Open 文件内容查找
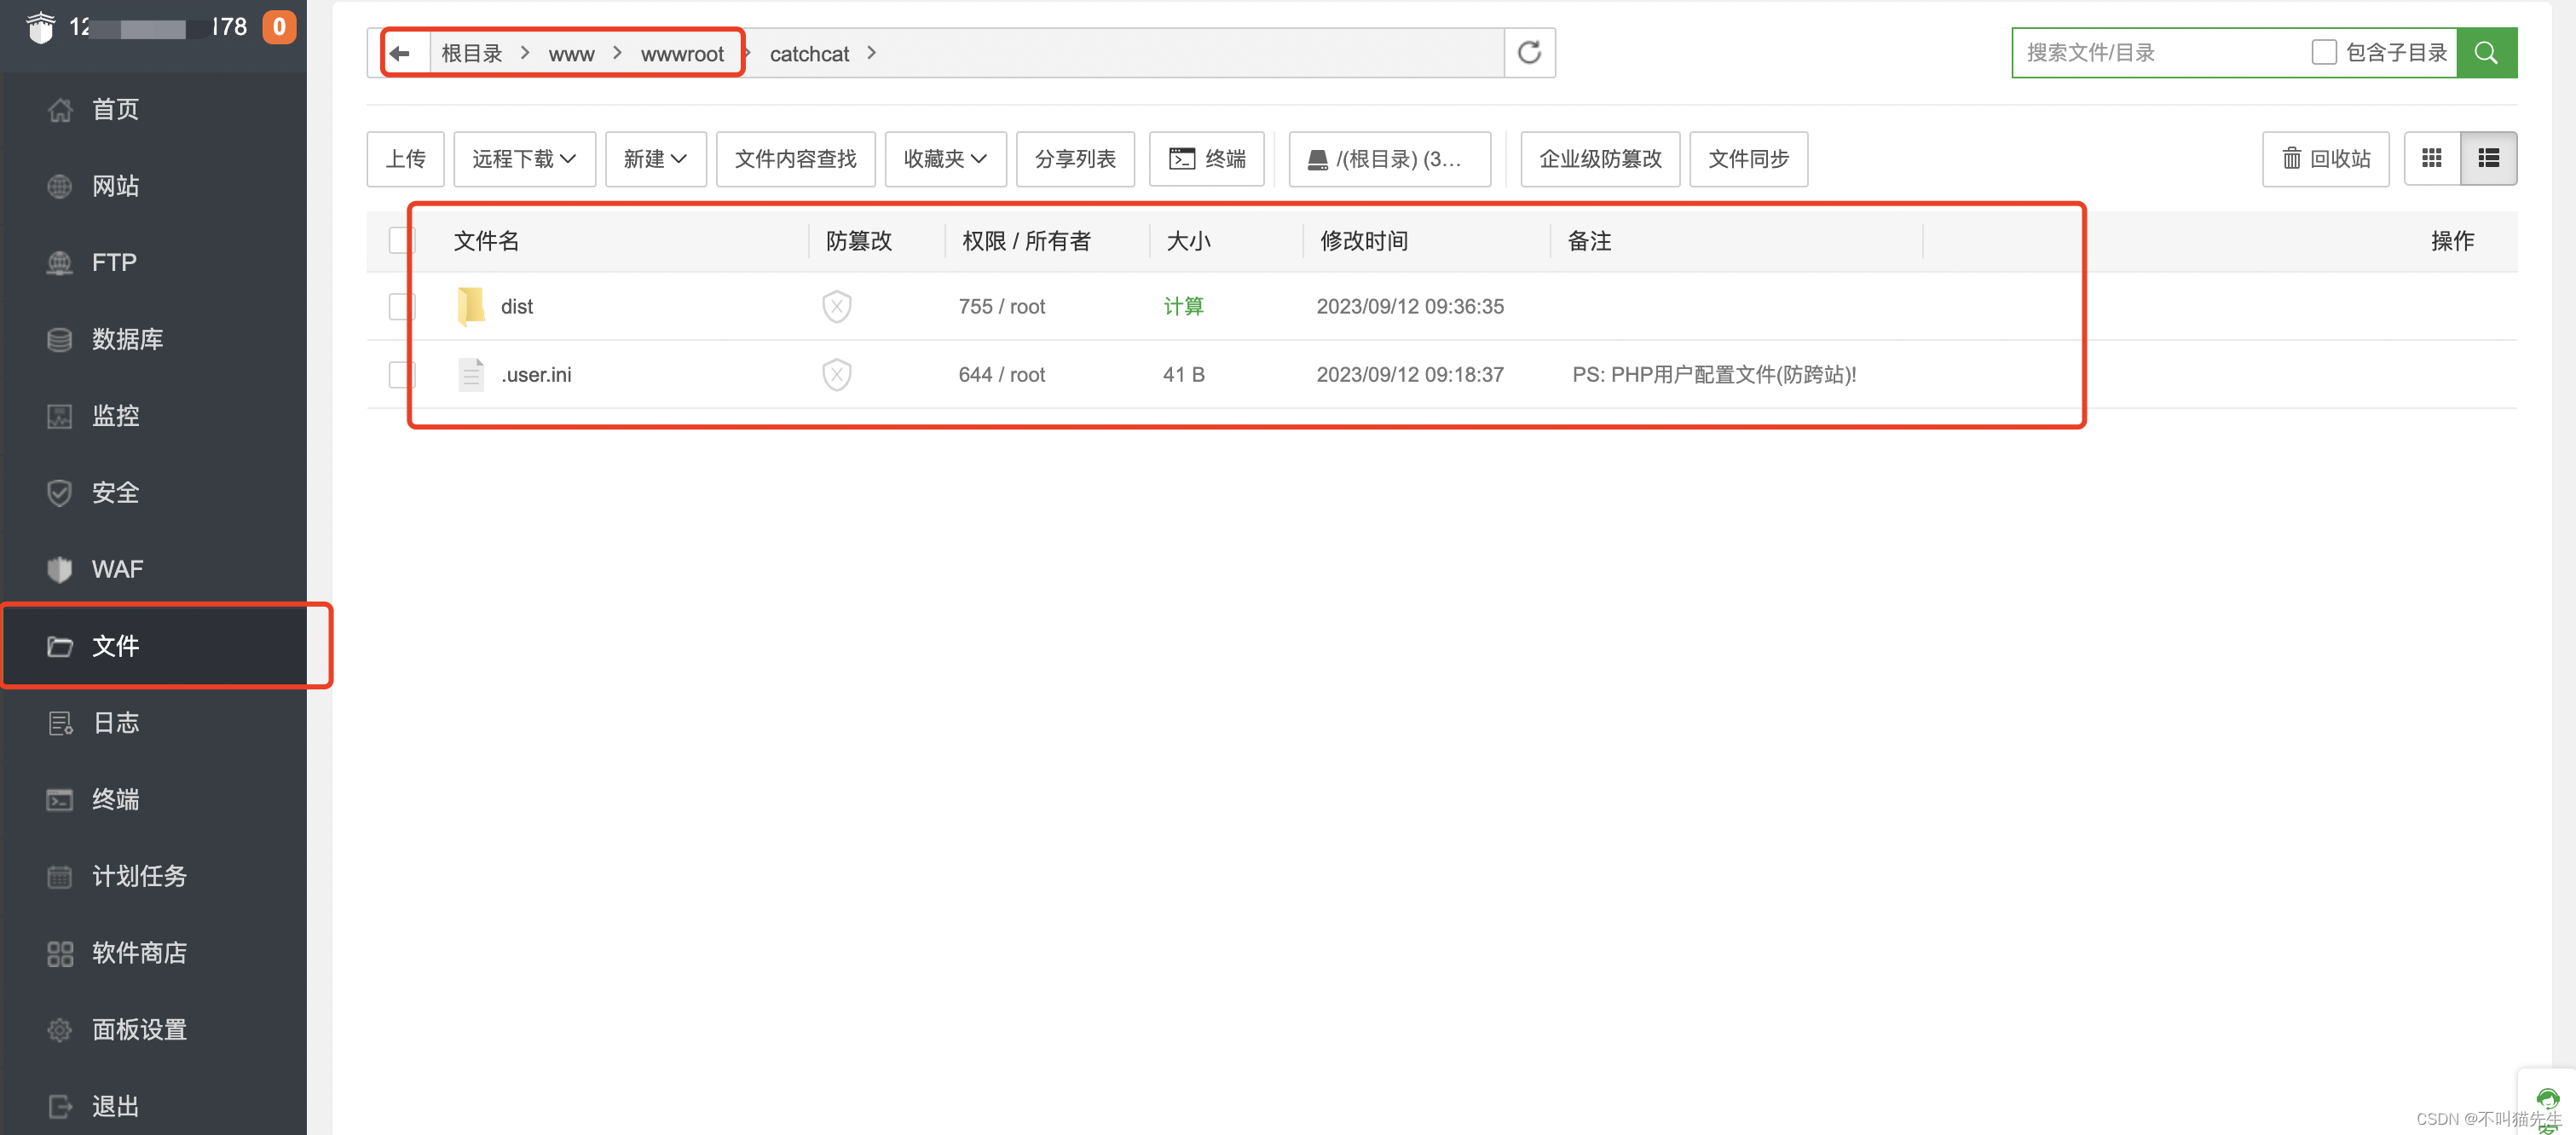 pyautogui.click(x=795, y=158)
